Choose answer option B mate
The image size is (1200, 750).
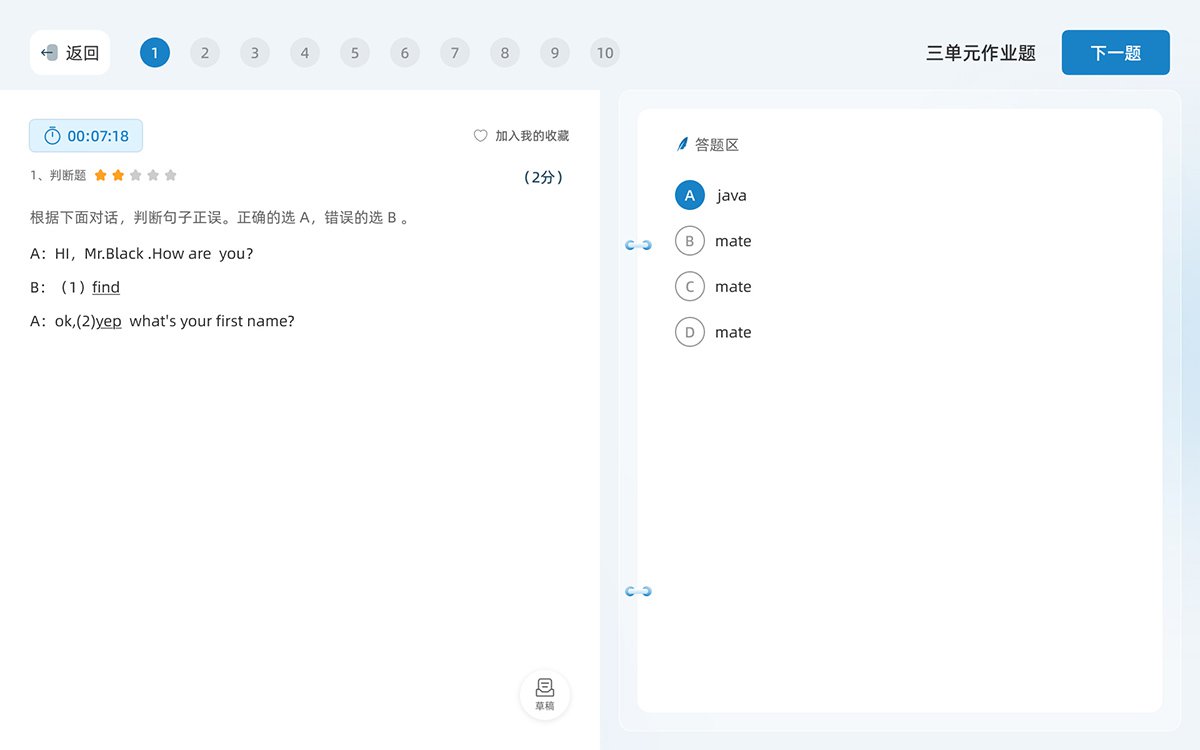tap(690, 241)
